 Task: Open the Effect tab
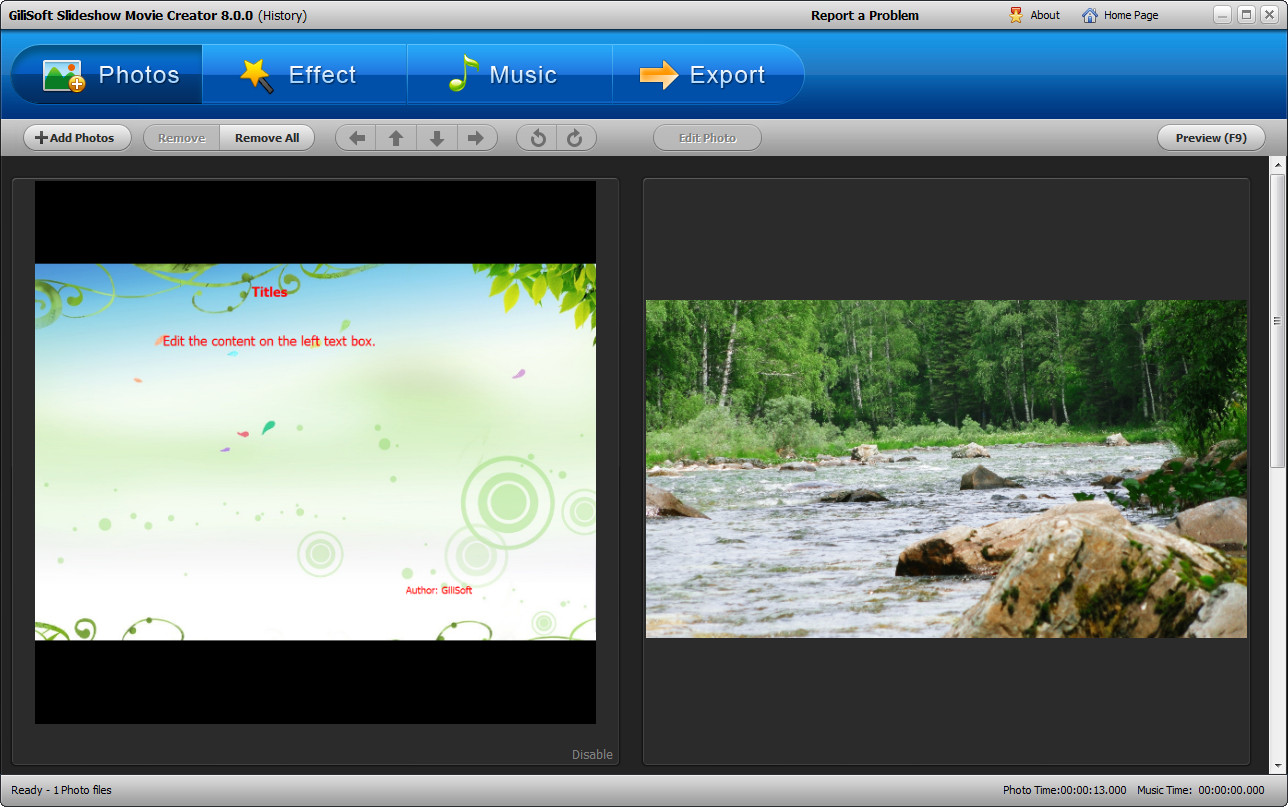pyautogui.click(x=305, y=75)
